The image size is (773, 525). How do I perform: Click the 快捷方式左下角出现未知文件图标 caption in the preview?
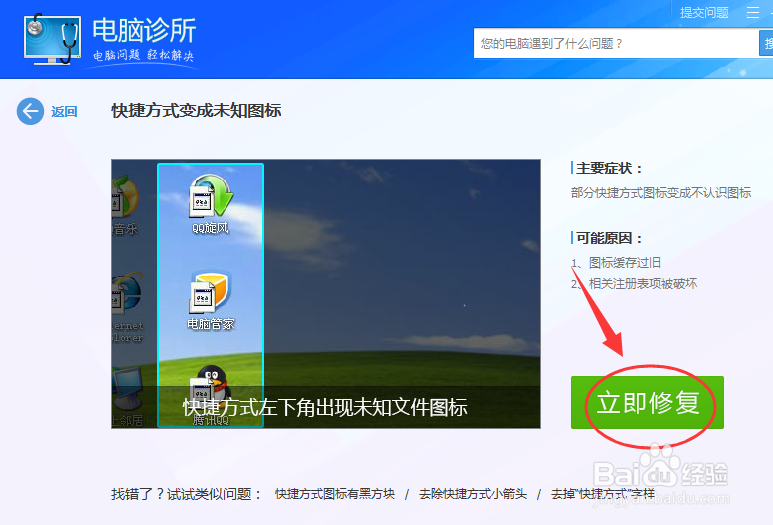coord(325,407)
